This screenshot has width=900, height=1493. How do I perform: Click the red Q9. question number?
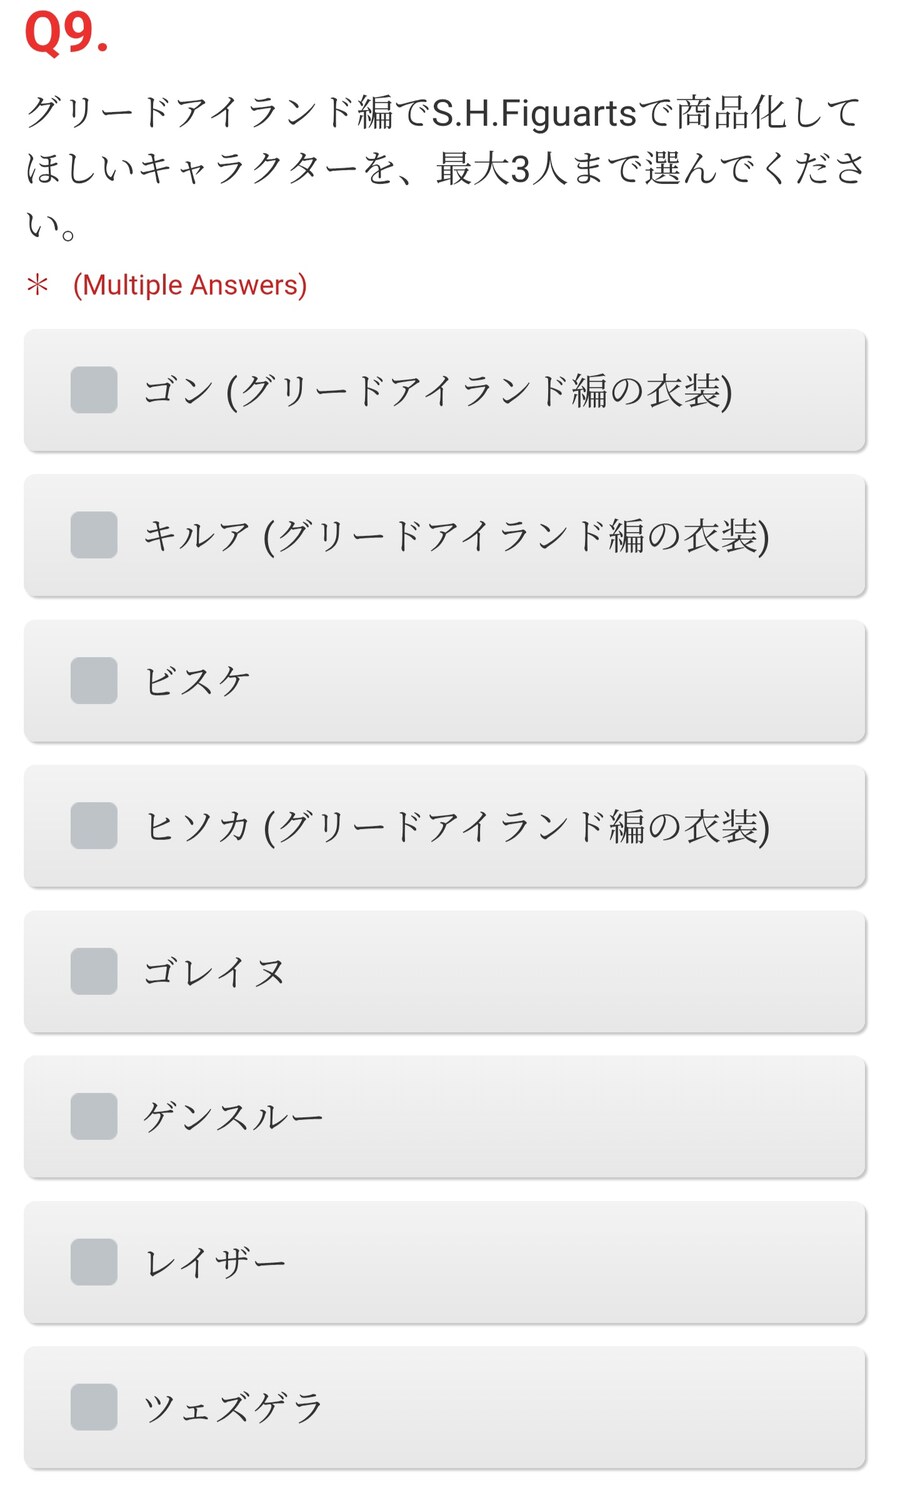66,32
